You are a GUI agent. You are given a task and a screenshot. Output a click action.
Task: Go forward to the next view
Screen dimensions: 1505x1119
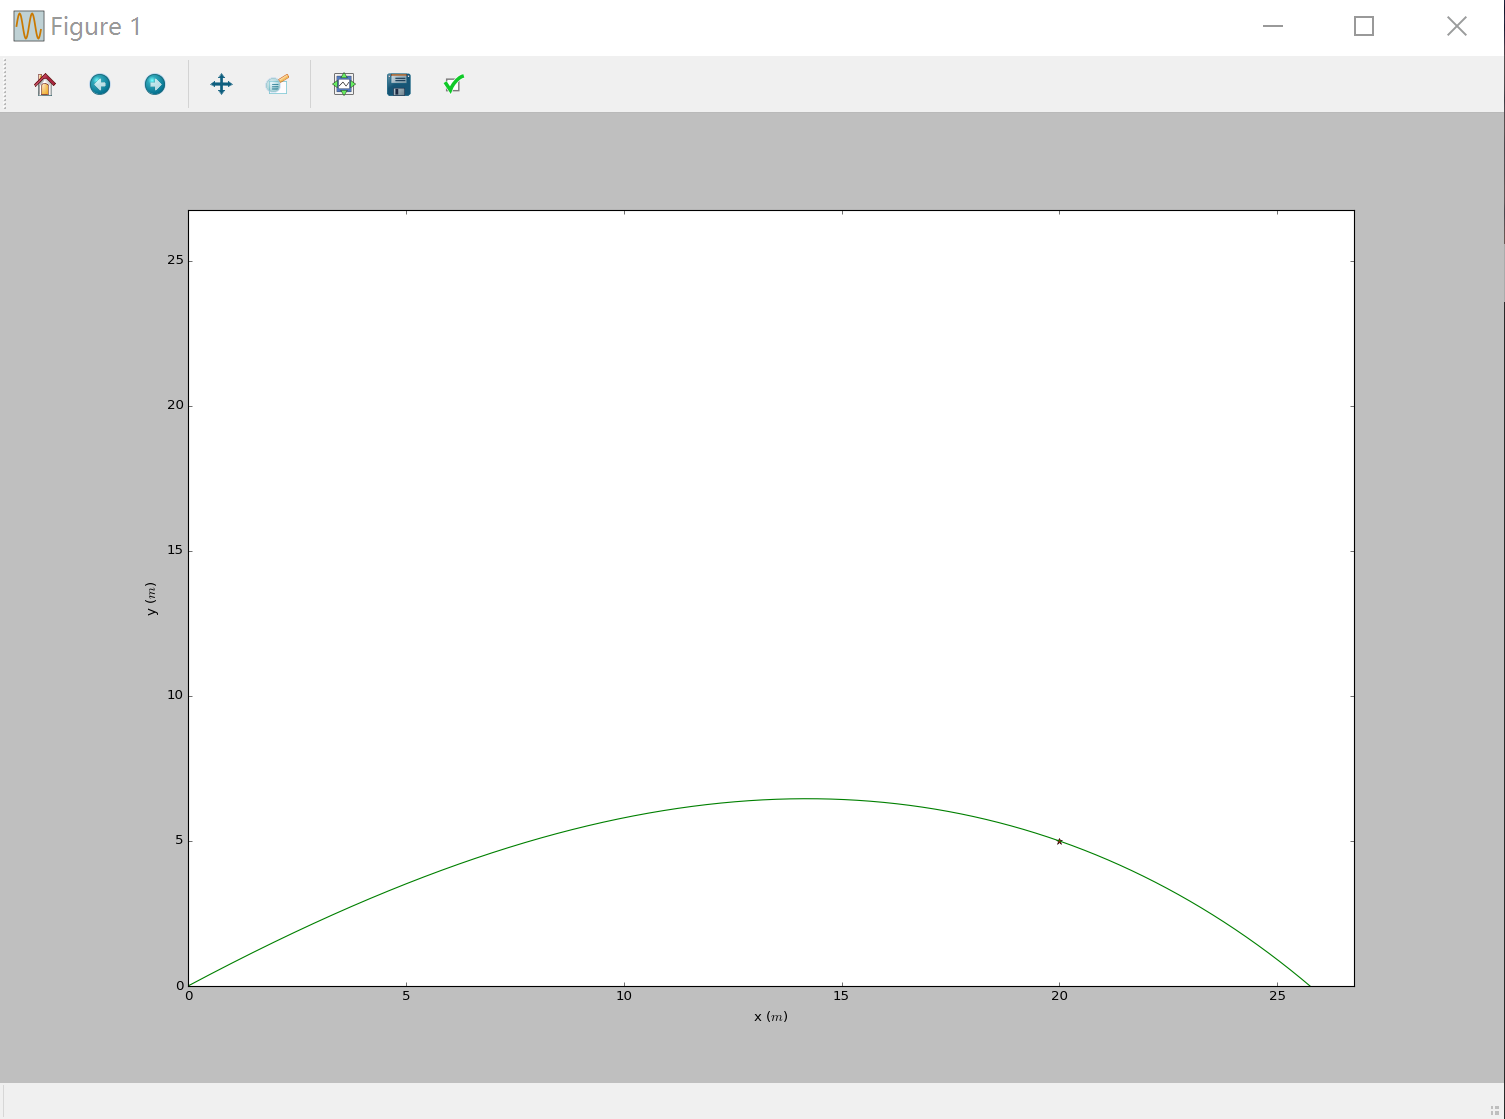(x=155, y=84)
